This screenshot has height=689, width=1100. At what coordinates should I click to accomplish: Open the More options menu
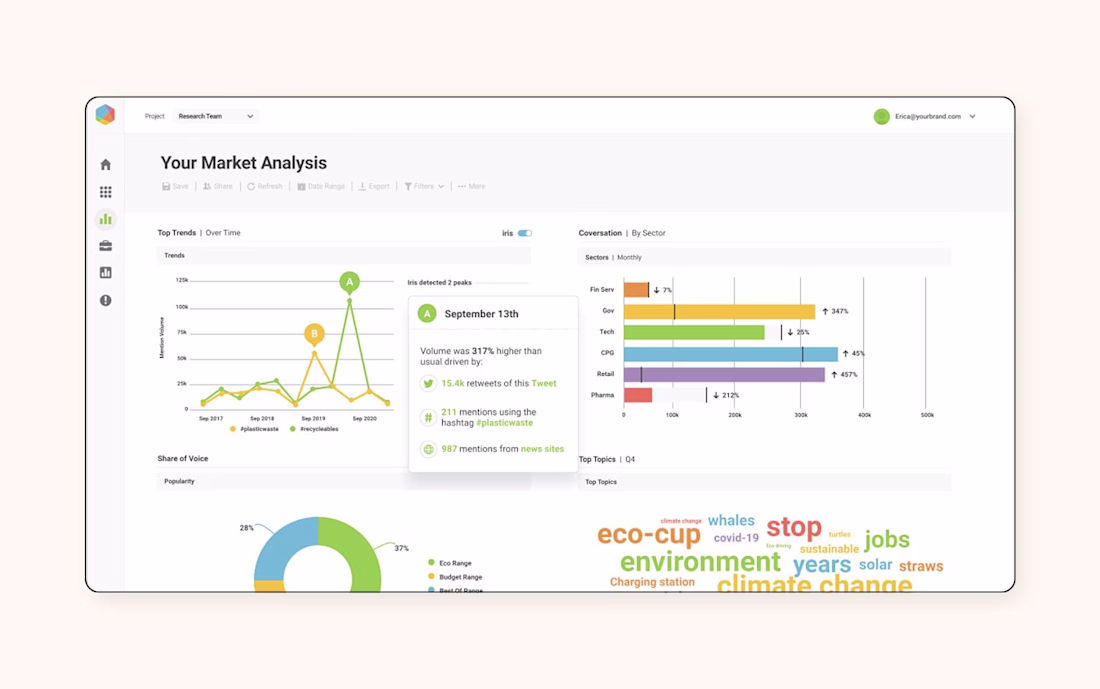coord(471,187)
